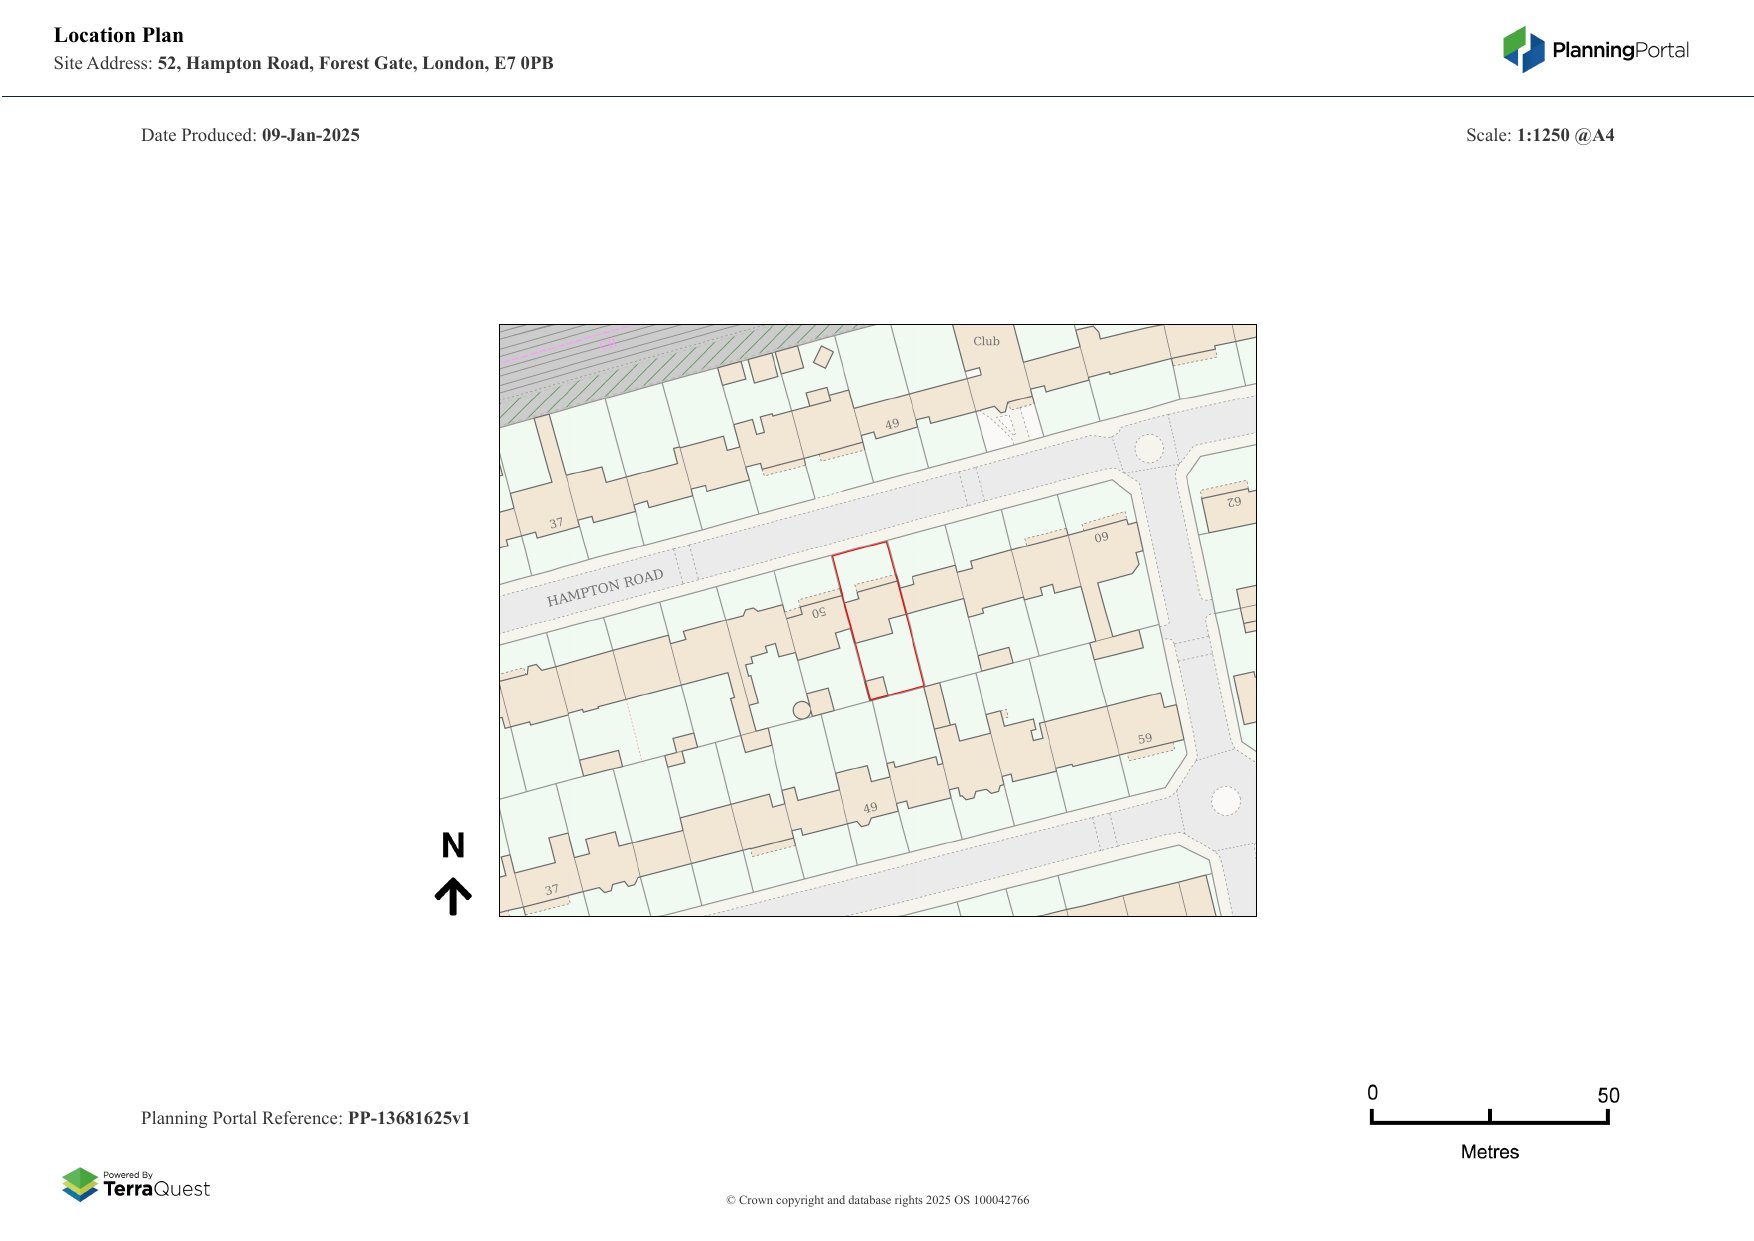Click the Scale 1:1250 @A4 text
The height and width of the screenshot is (1241, 1754).
coord(1539,135)
